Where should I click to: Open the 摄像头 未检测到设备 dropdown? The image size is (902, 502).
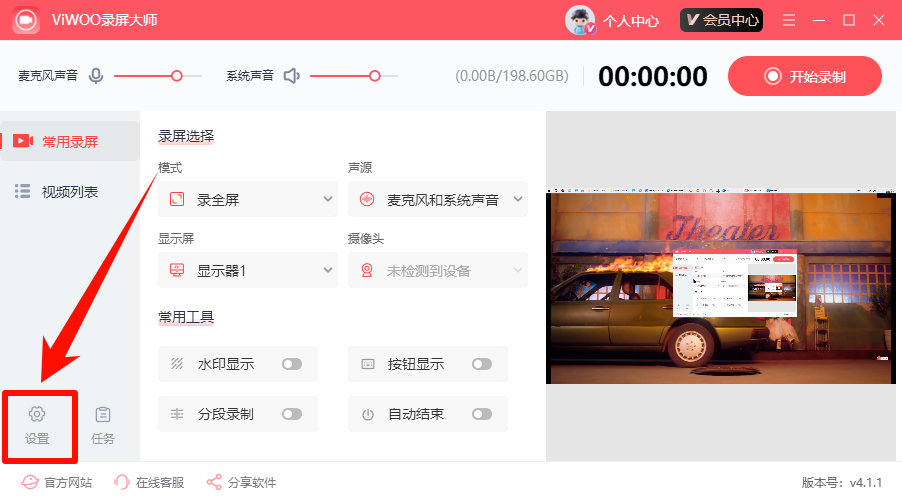point(438,270)
